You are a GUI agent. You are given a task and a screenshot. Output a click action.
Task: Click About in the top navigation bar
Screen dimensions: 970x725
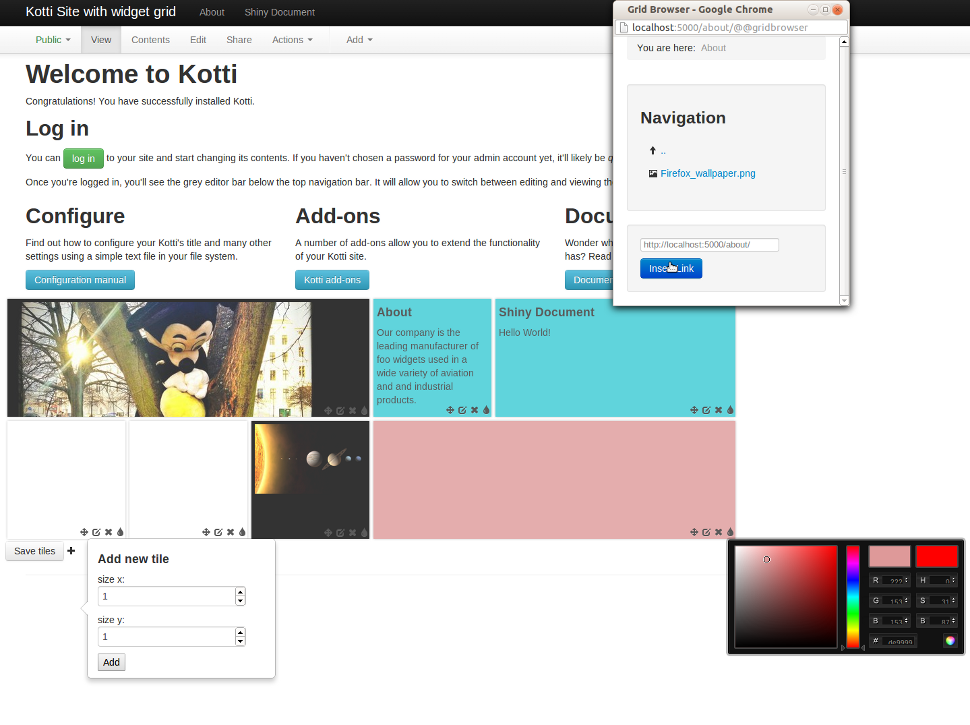click(212, 12)
